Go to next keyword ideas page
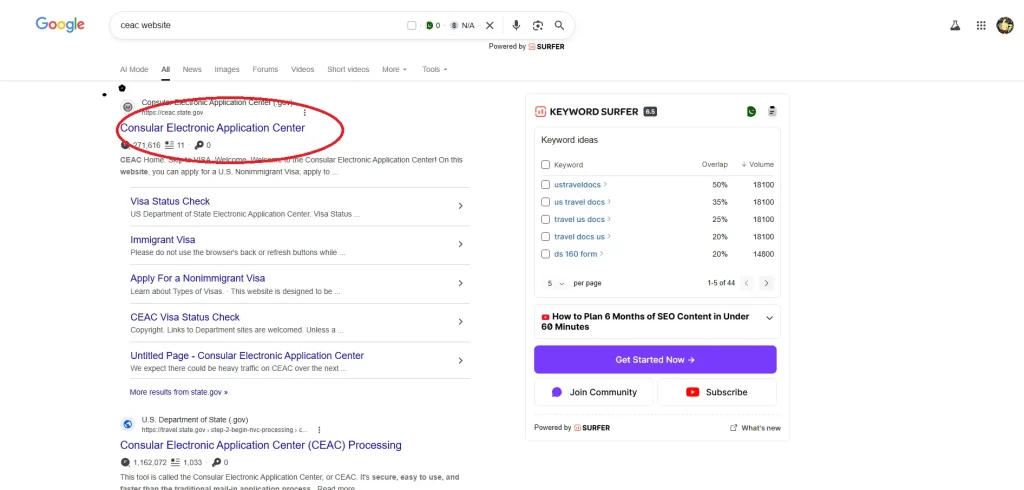 (767, 284)
